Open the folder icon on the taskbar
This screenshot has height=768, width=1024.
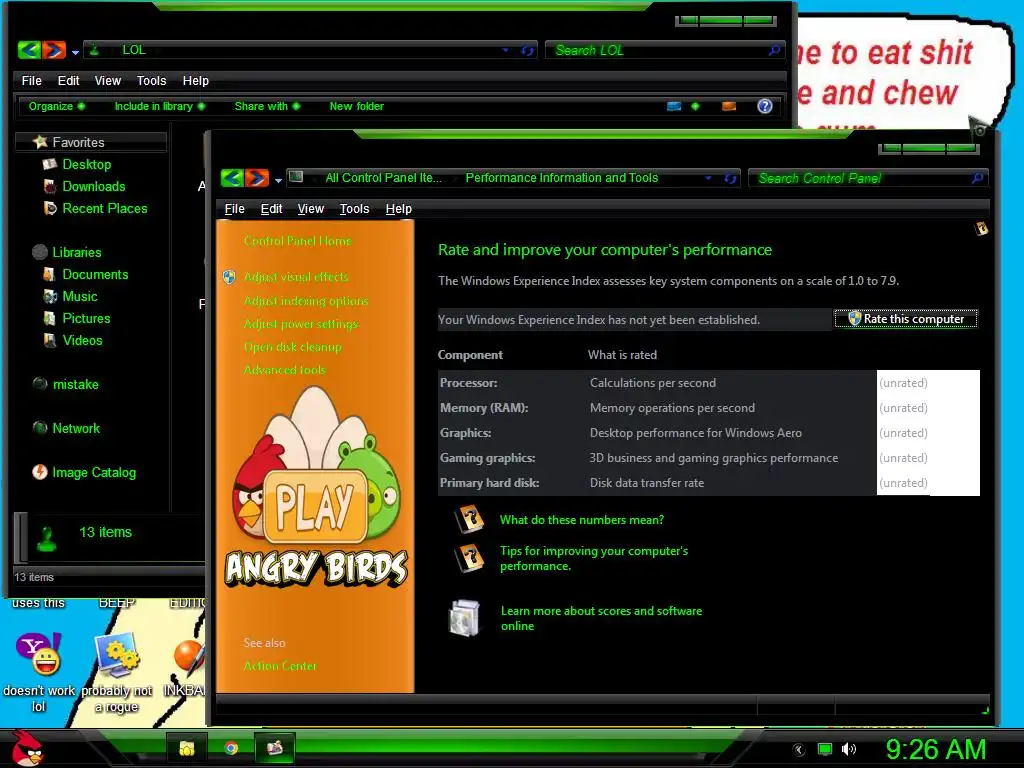click(187, 748)
